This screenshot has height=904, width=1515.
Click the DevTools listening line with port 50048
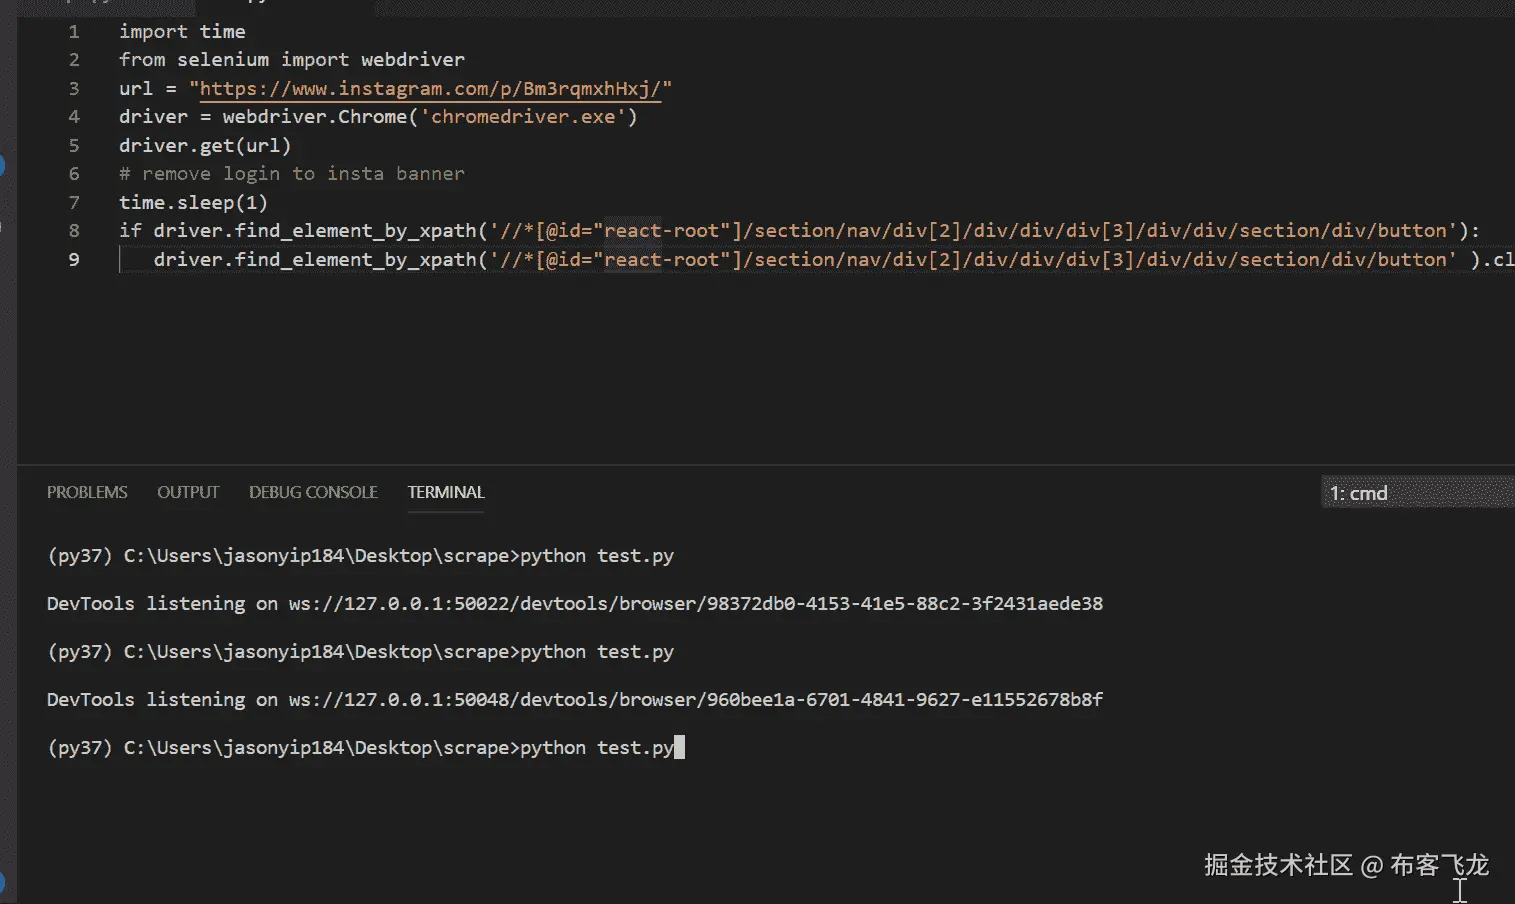pos(574,700)
